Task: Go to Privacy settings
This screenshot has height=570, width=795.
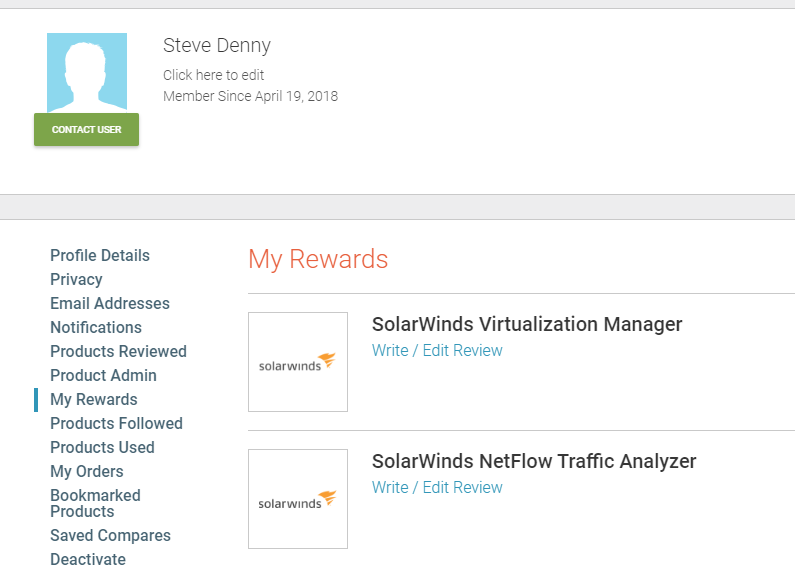Action: pos(76,280)
